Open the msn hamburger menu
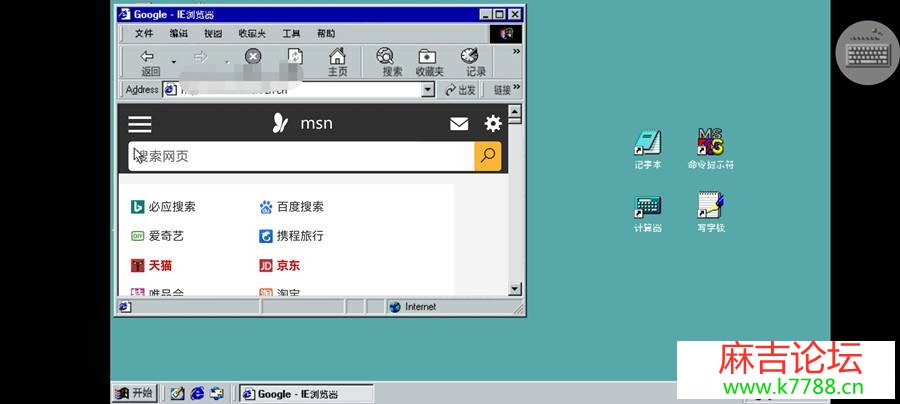Image resolution: width=900 pixels, height=404 pixels. point(139,124)
